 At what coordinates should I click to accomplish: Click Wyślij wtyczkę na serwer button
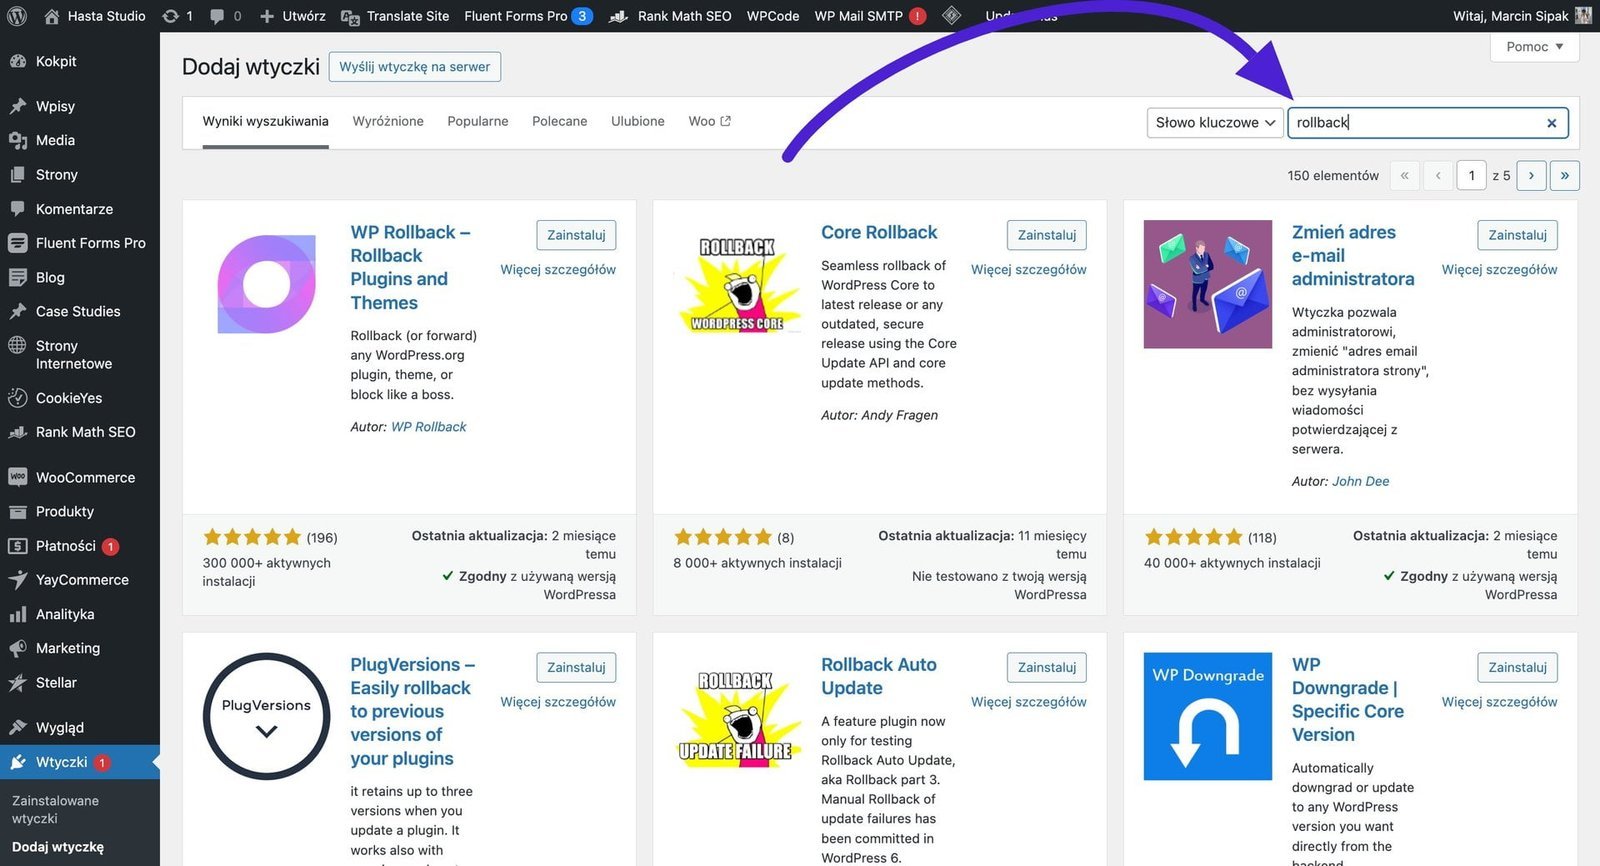pyautogui.click(x=414, y=67)
